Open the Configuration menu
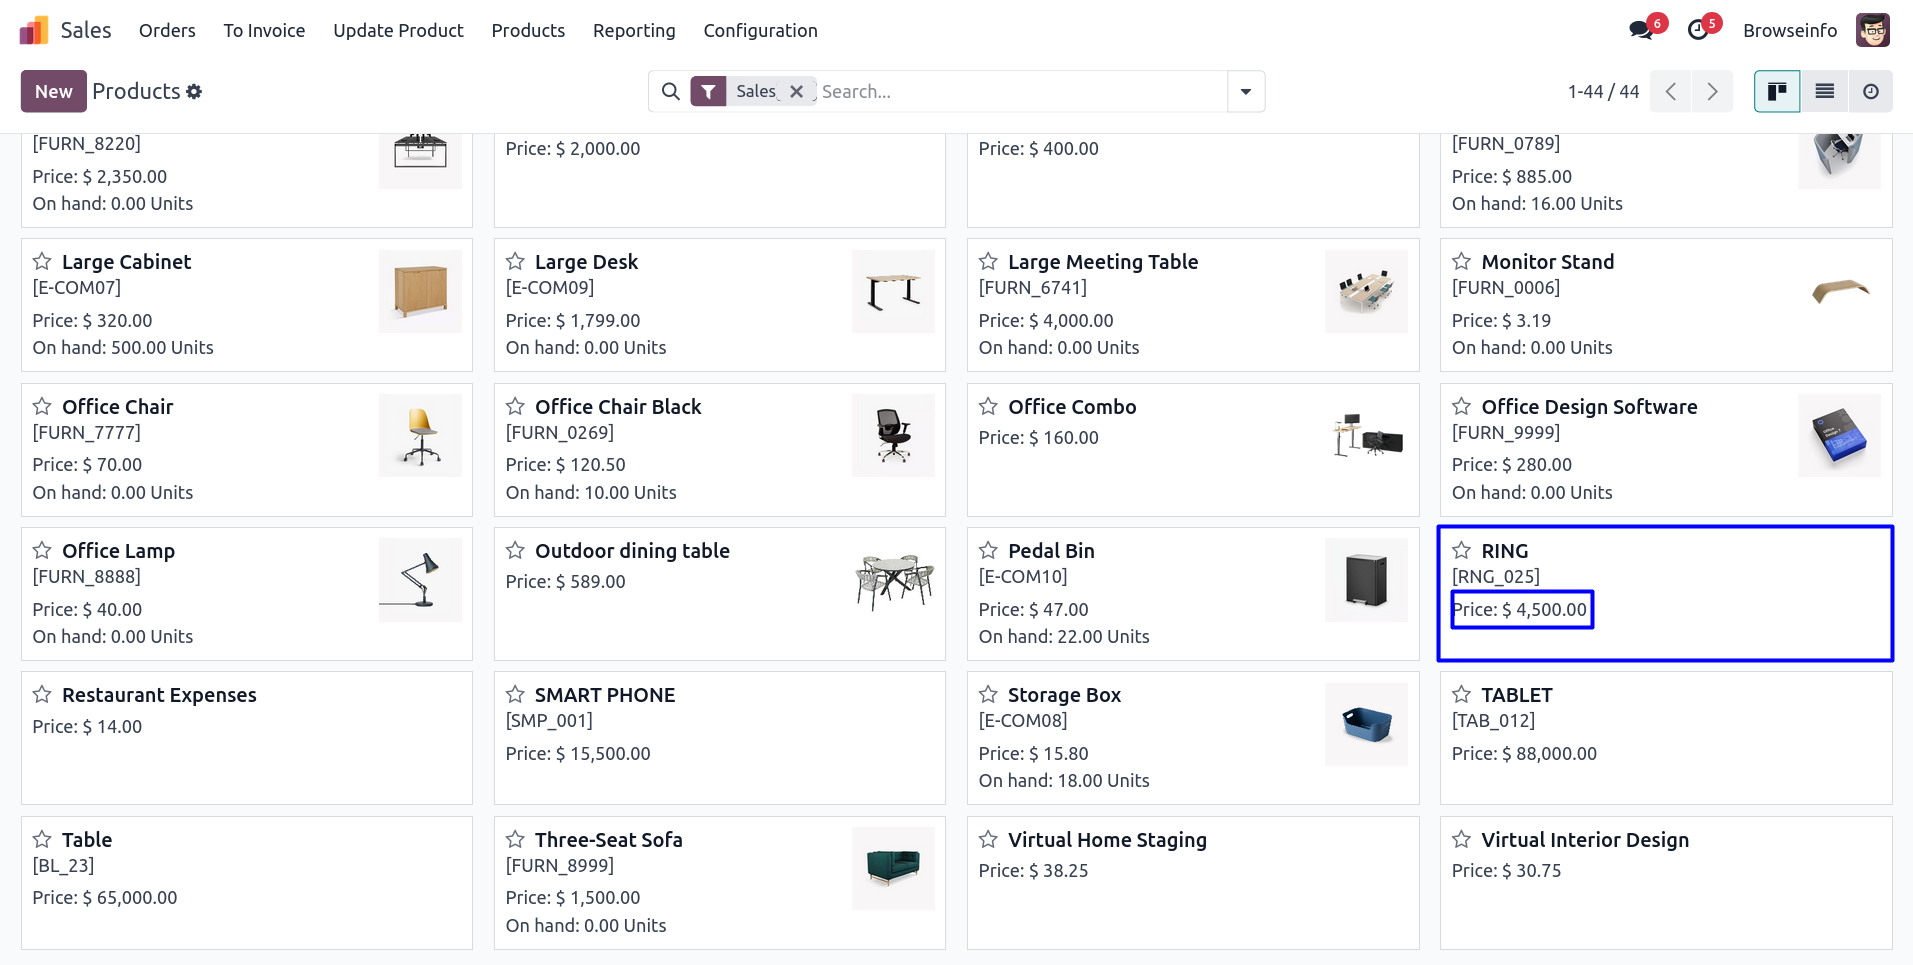Image resolution: width=1913 pixels, height=965 pixels. tap(760, 31)
